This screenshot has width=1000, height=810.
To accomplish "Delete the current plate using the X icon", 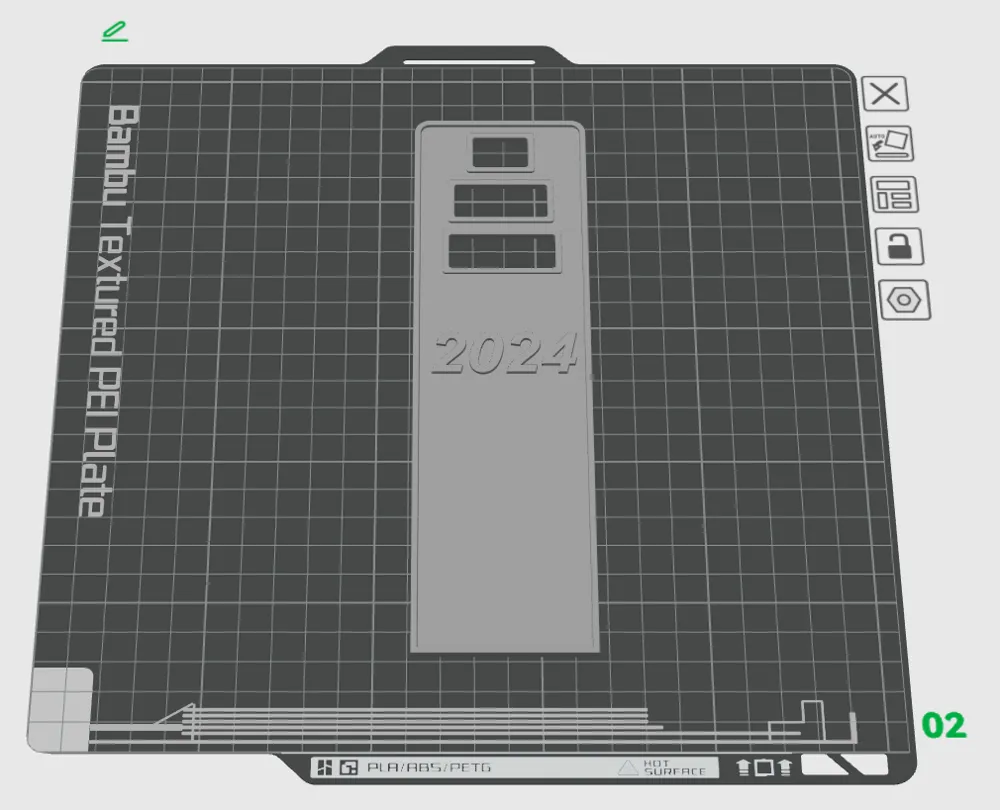I will pyautogui.click(x=886, y=95).
